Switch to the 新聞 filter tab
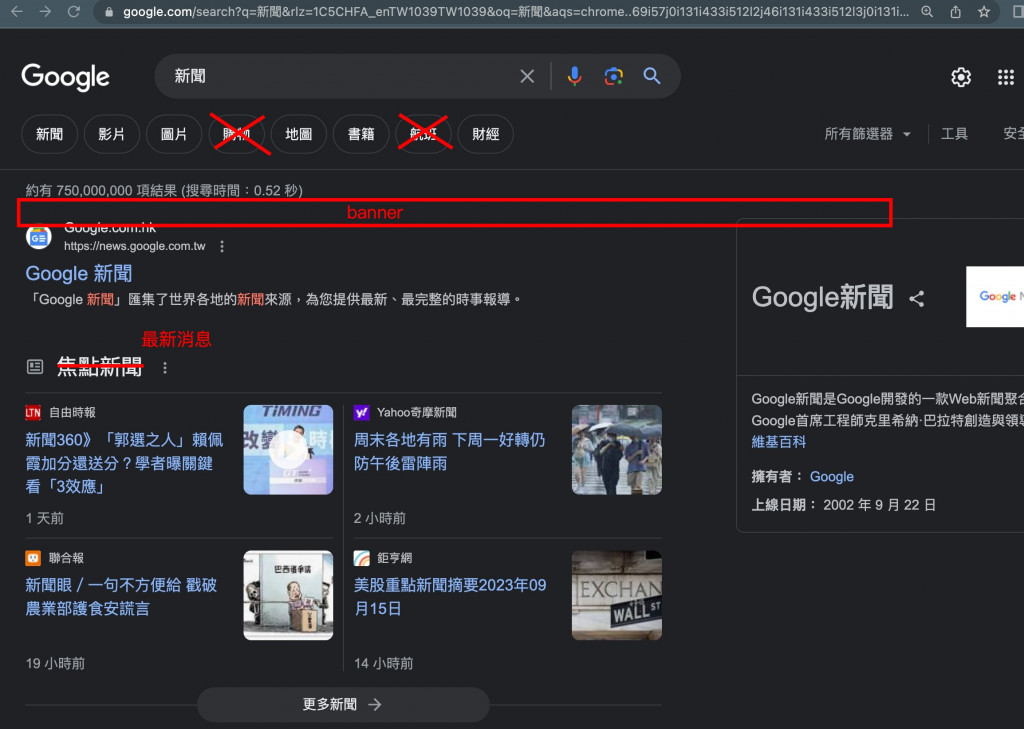This screenshot has width=1024, height=729. (x=50, y=134)
